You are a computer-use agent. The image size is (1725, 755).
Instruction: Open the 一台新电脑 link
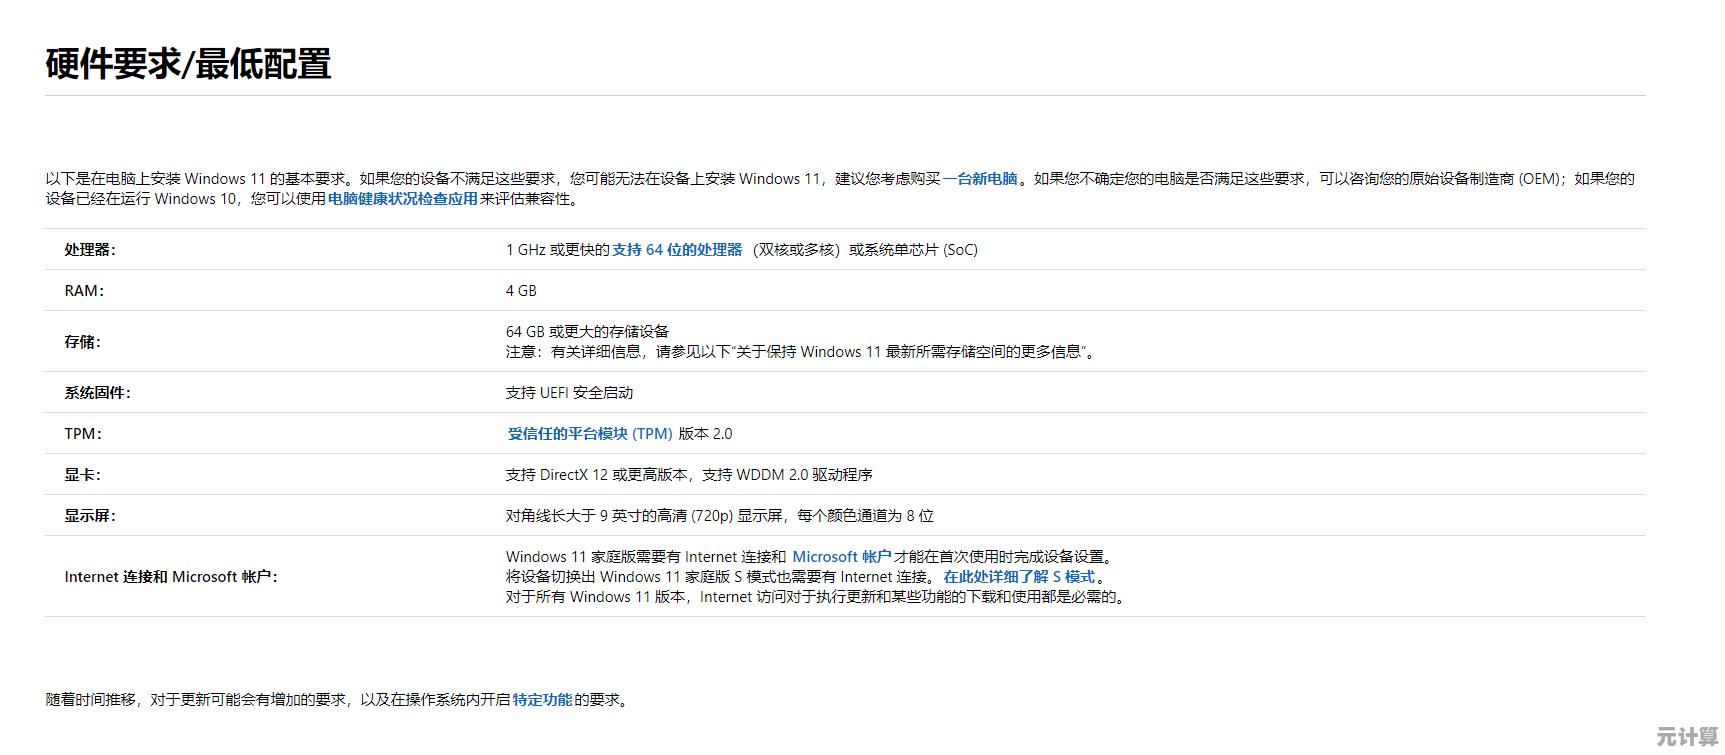tap(980, 179)
